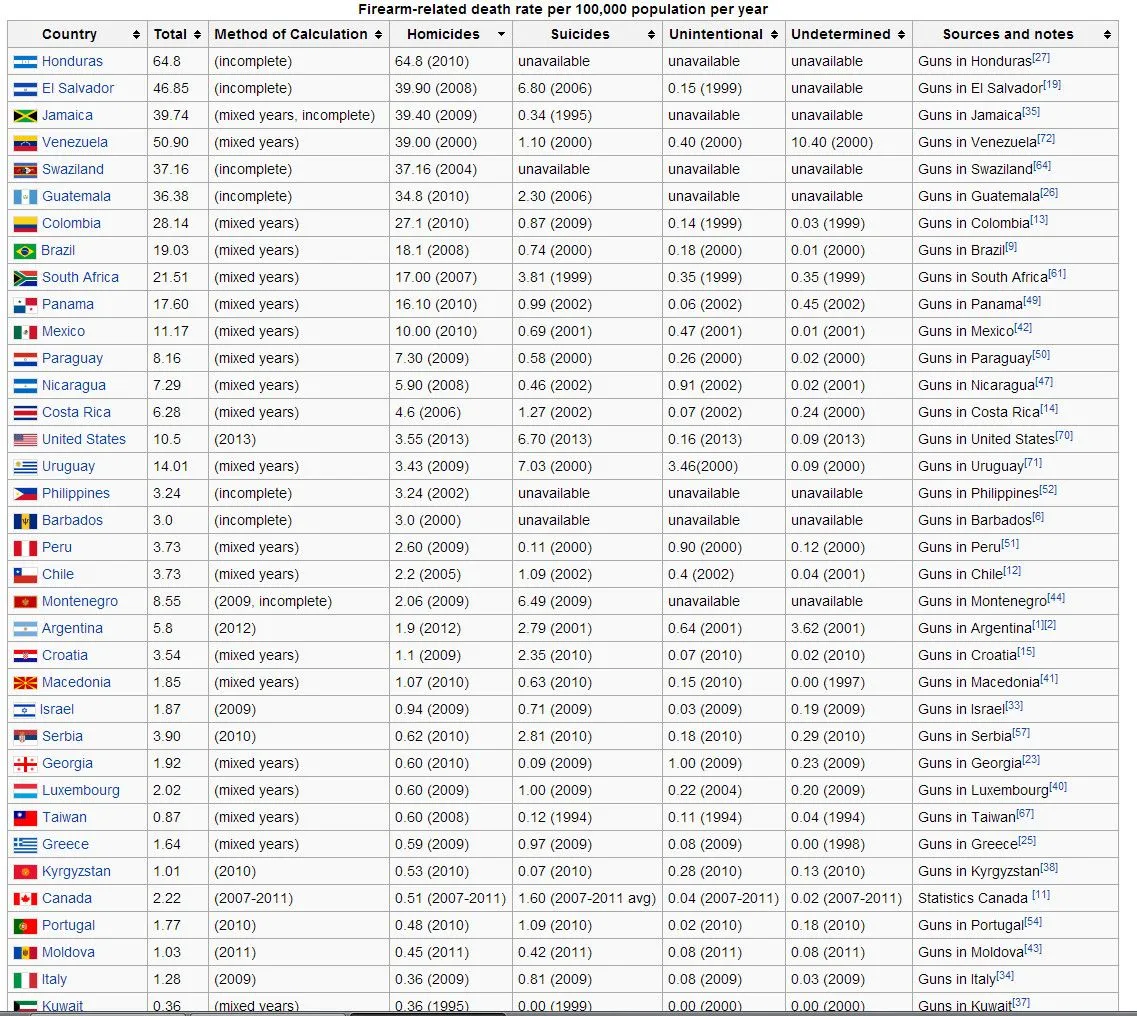Click the Canada flag icon
This screenshot has height=1016, width=1137.
pos(25,899)
